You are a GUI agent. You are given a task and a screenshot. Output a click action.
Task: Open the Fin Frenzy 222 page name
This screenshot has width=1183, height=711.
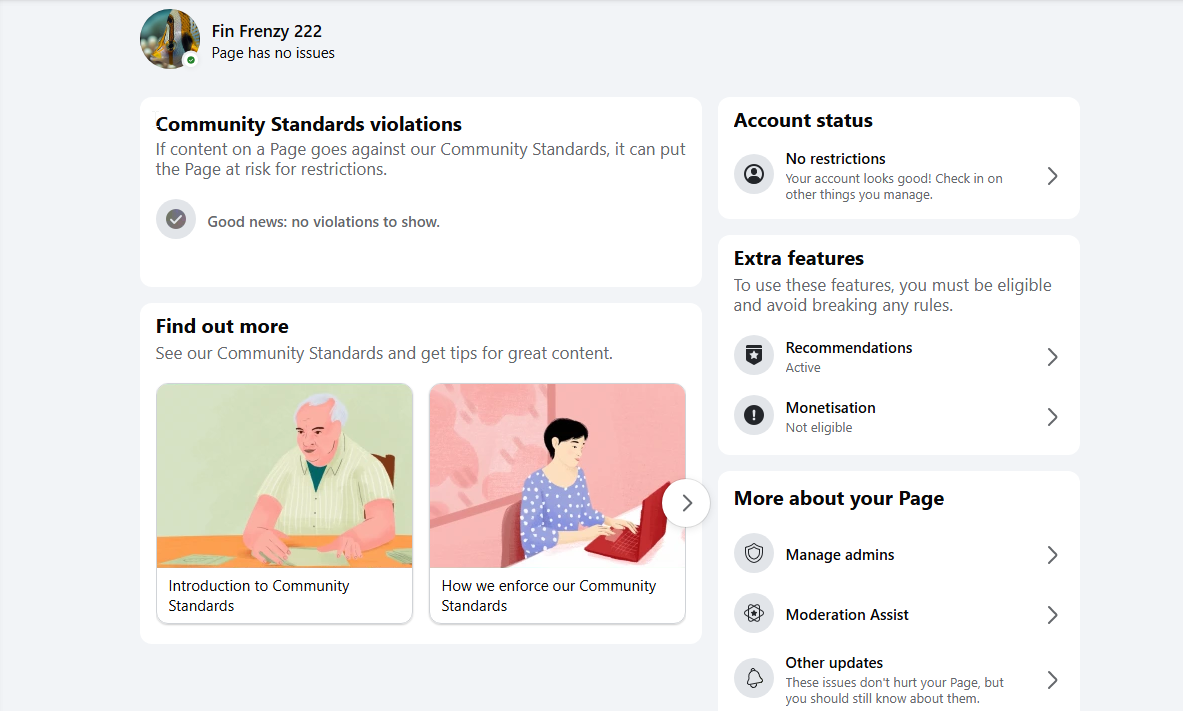click(x=266, y=31)
